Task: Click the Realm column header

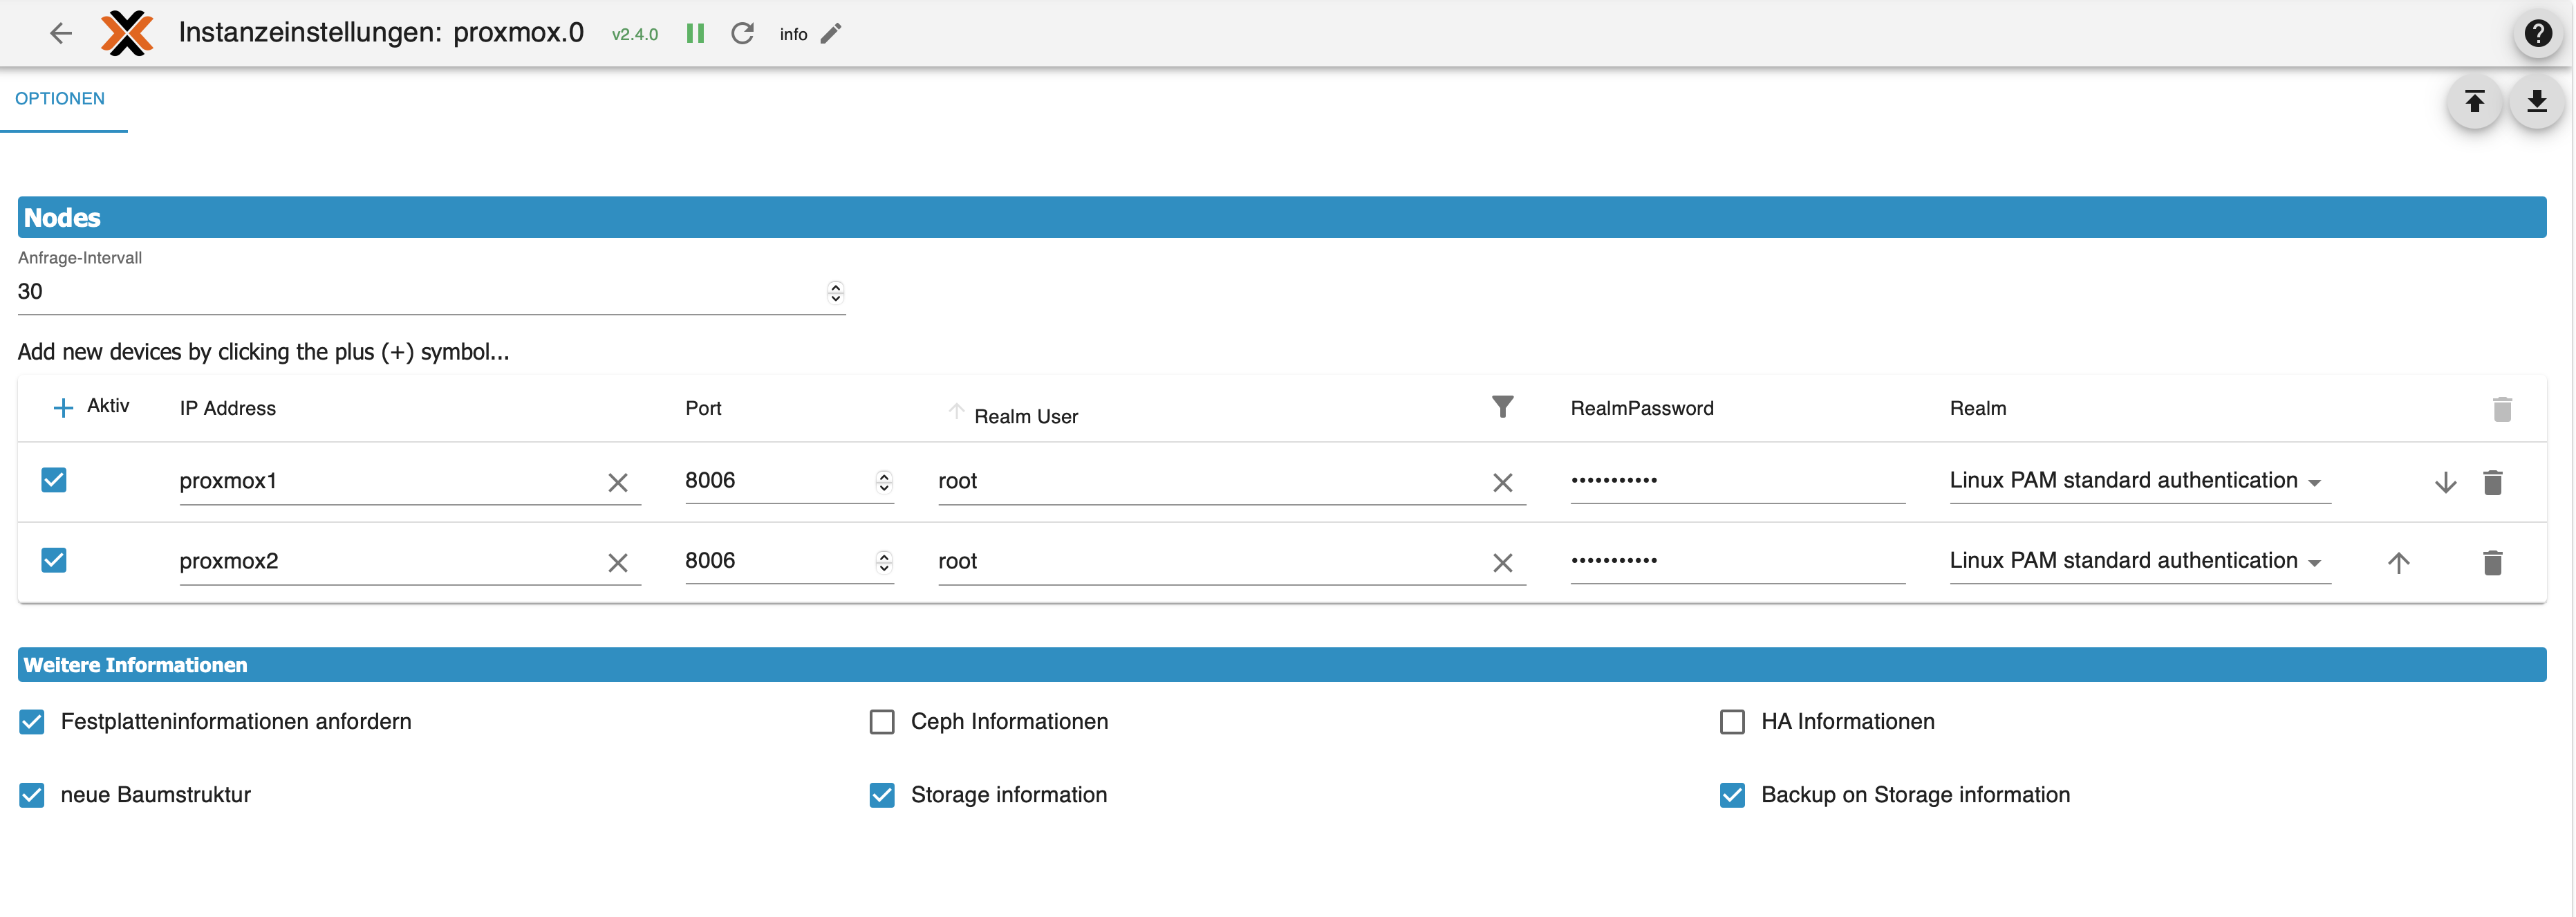Action: point(1977,408)
